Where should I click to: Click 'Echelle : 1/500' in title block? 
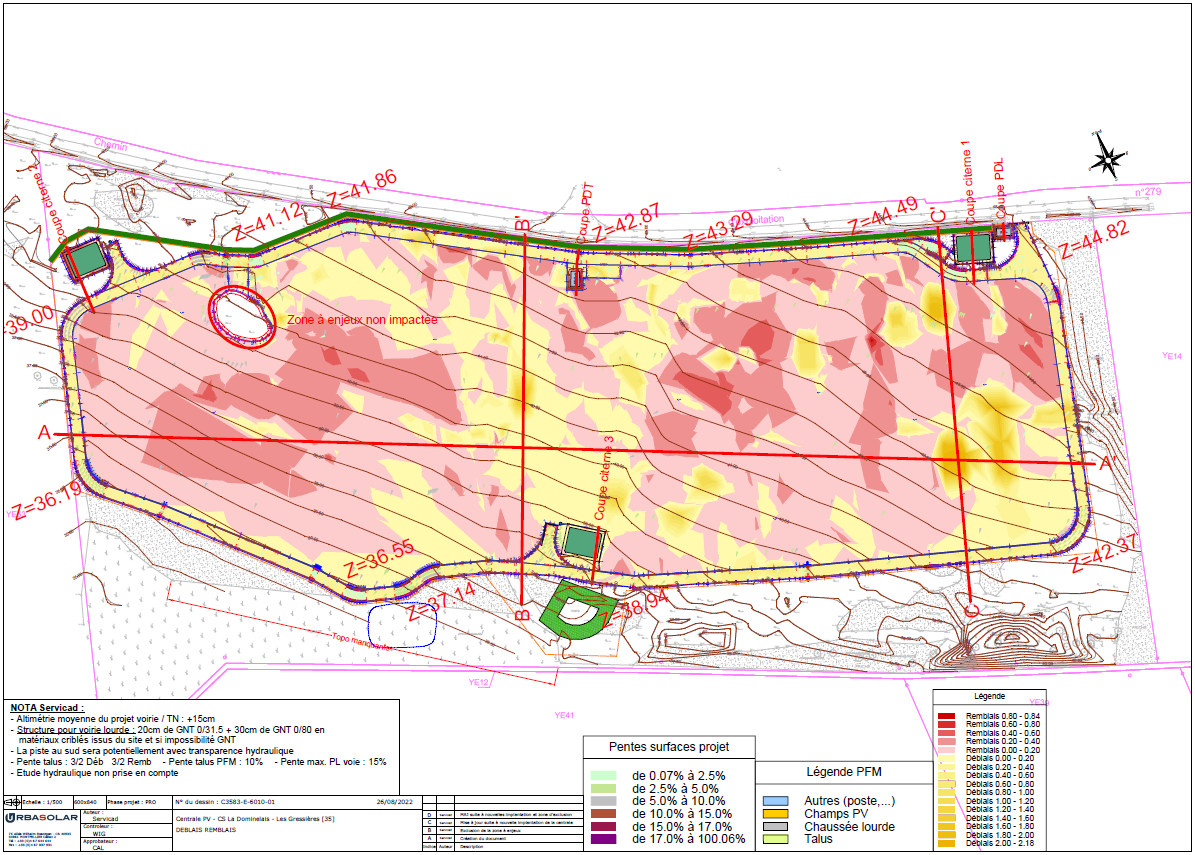pos(43,802)
